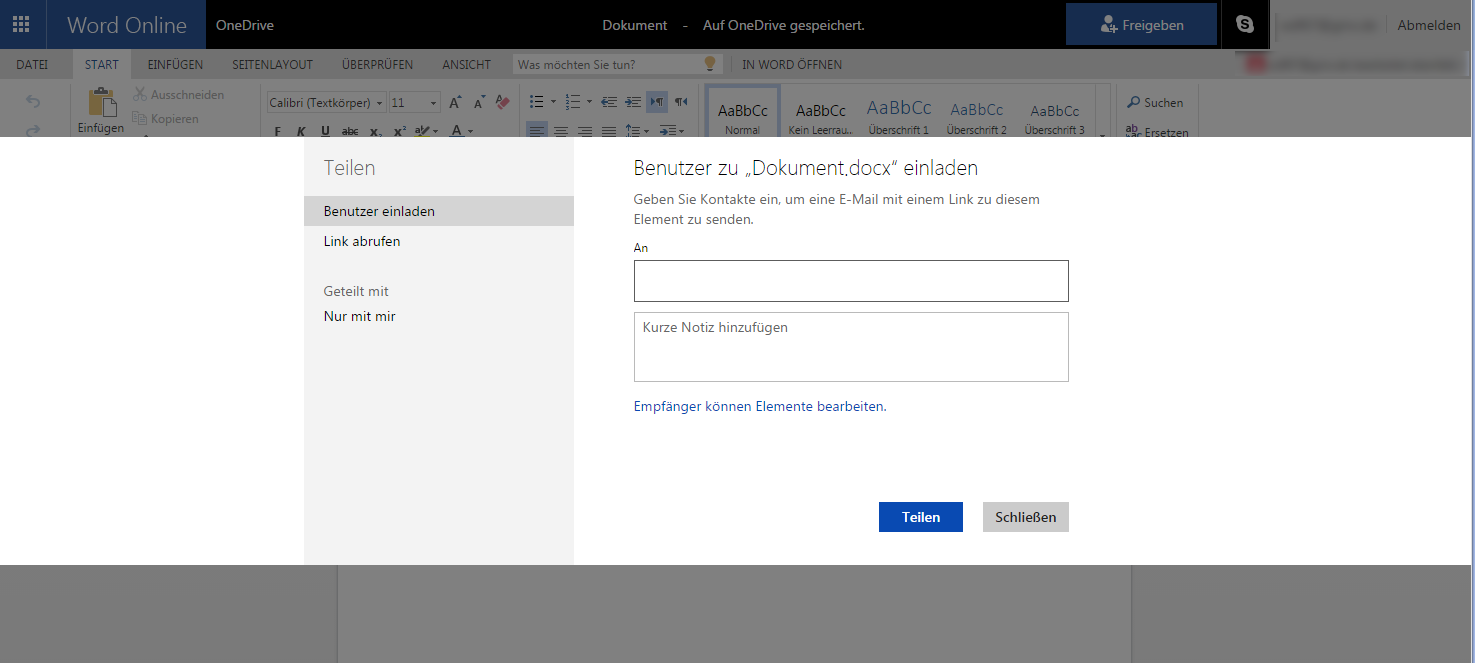Click the blue Teilen button
This screenshot has height=663, width=1475.
921,517
